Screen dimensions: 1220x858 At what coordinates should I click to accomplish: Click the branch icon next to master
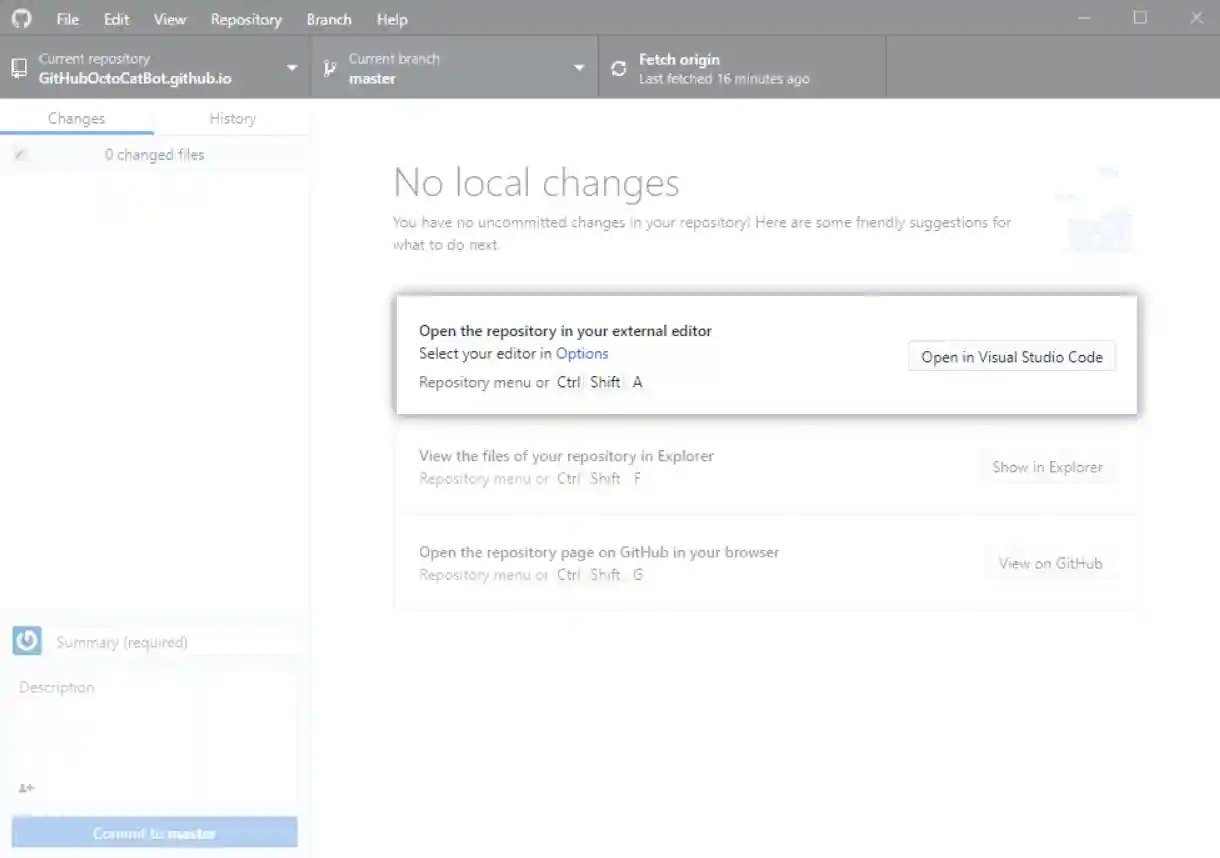(328, 66)
